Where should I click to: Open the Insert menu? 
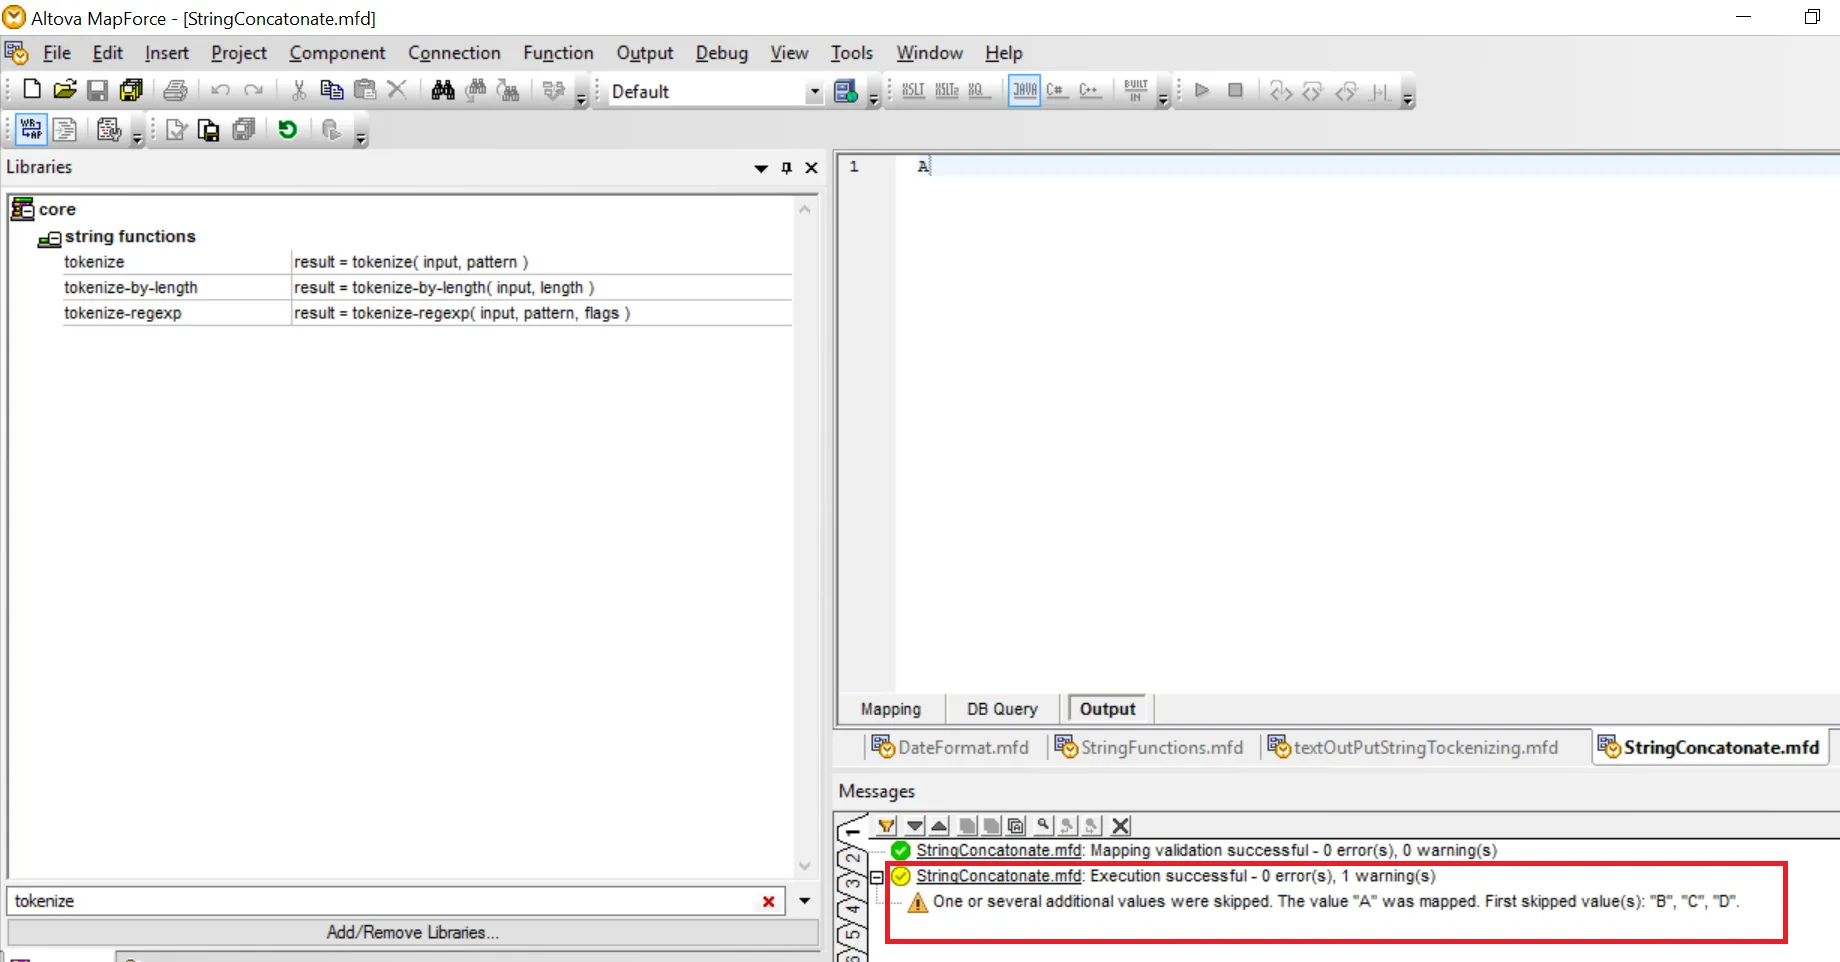[166, 53]
